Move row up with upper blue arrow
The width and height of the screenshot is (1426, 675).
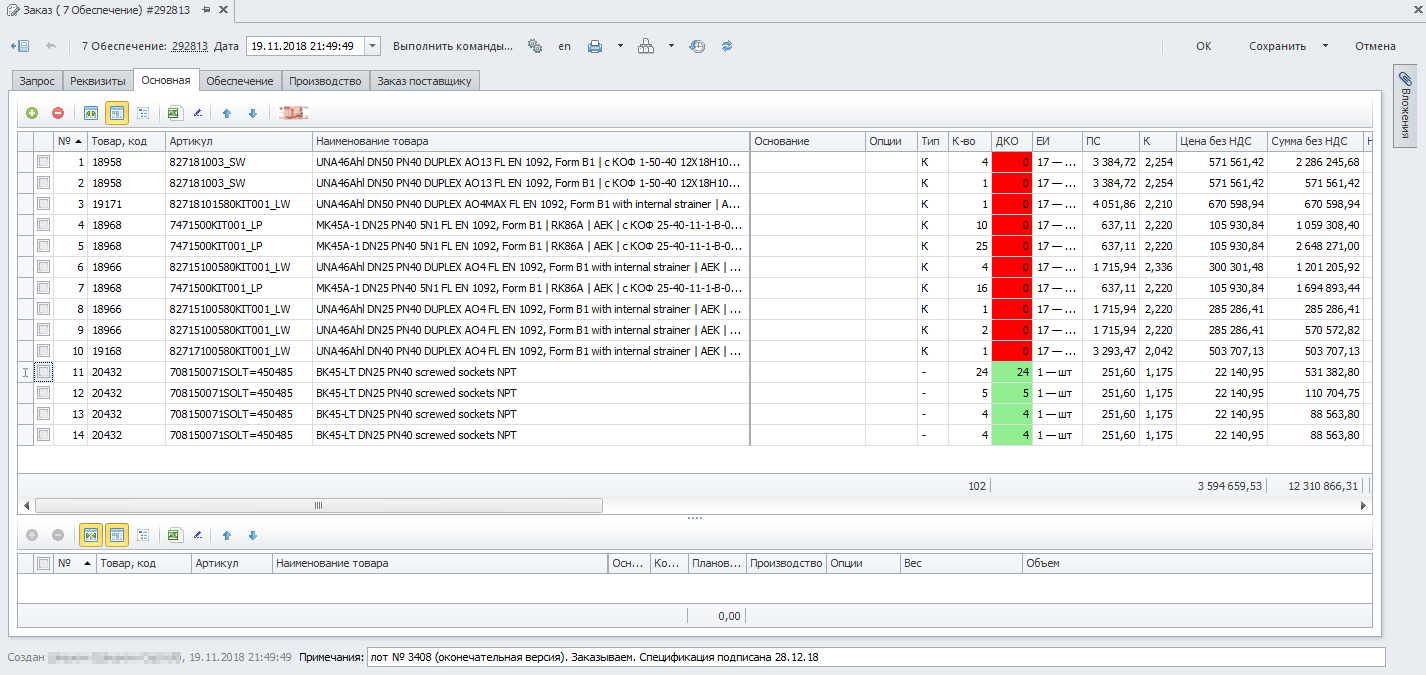[227, 114]
